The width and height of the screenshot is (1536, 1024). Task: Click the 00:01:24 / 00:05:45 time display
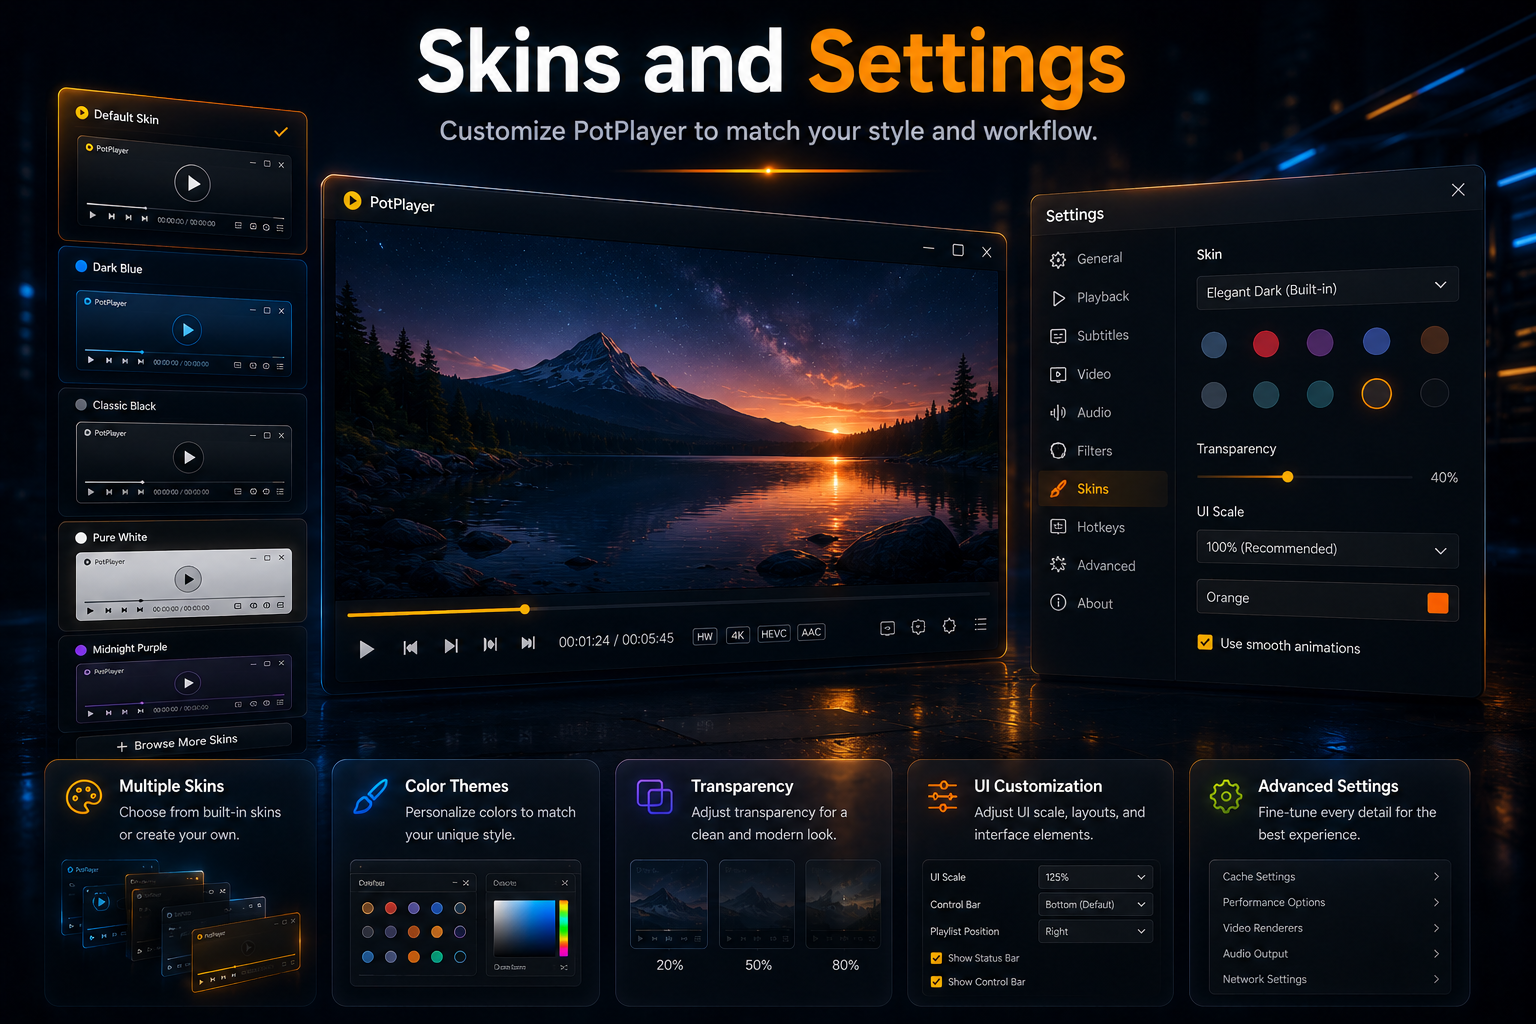point(616,640)
